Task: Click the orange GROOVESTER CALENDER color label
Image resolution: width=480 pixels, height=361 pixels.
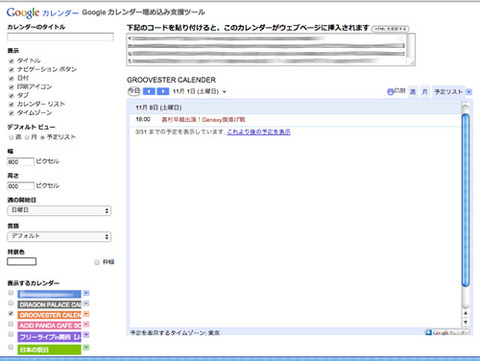Action: click(49, 315)
